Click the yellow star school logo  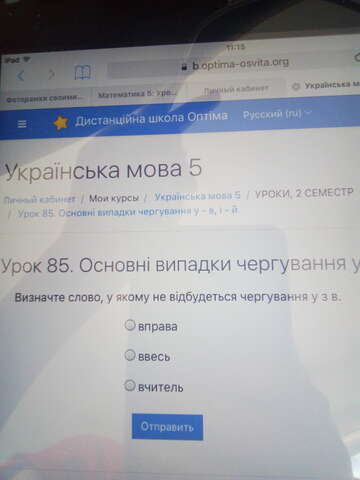[61, 123]
